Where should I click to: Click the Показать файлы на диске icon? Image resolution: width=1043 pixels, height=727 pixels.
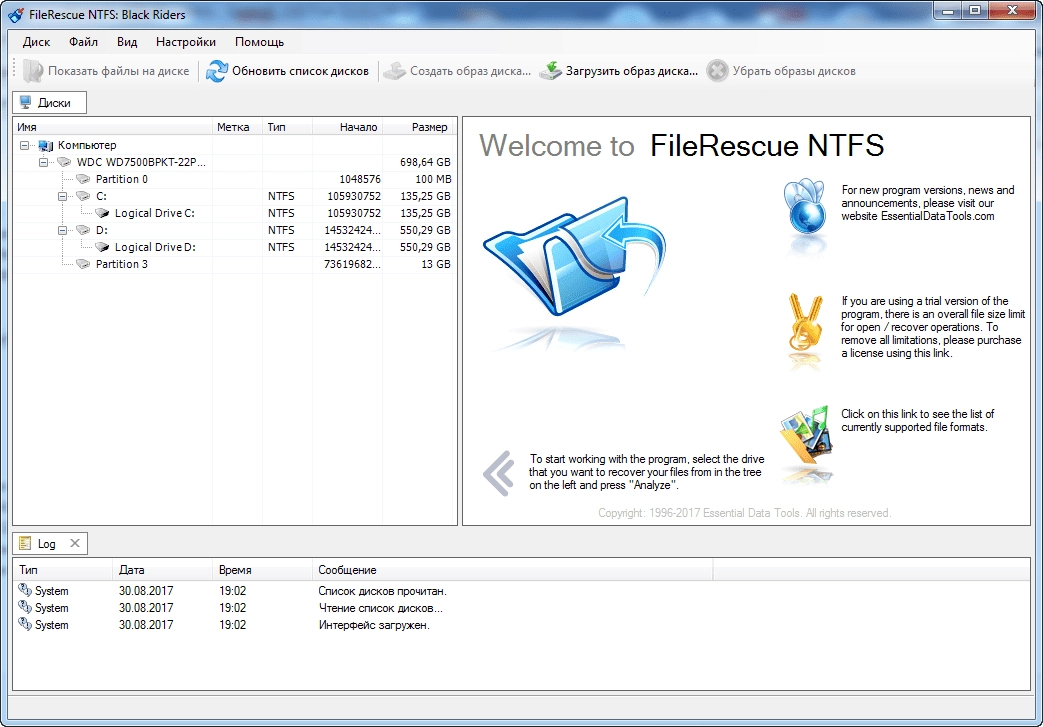[x=32, y=71]
